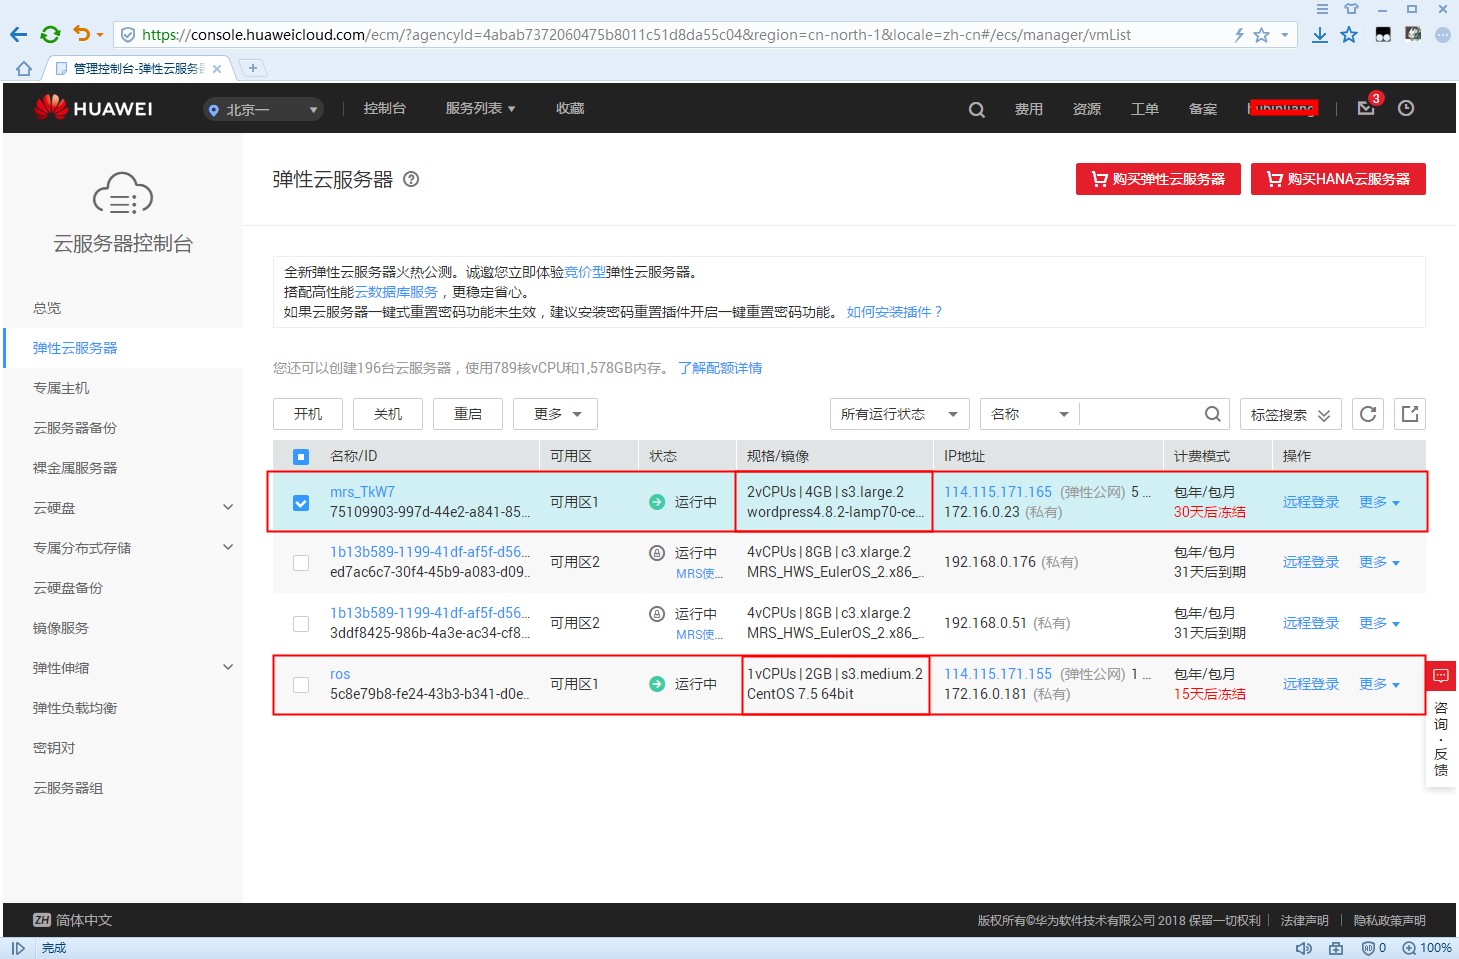Click the orange undo arrow in browser toolbar
This screenshot has height=959, width=1459.
pyautogui.click(x=82, y=34)
